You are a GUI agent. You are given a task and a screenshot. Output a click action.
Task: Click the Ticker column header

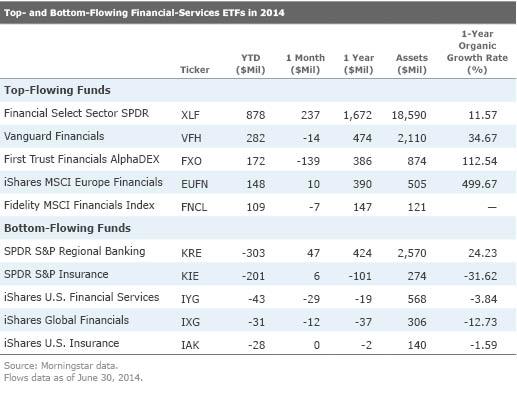pos(195,69)
